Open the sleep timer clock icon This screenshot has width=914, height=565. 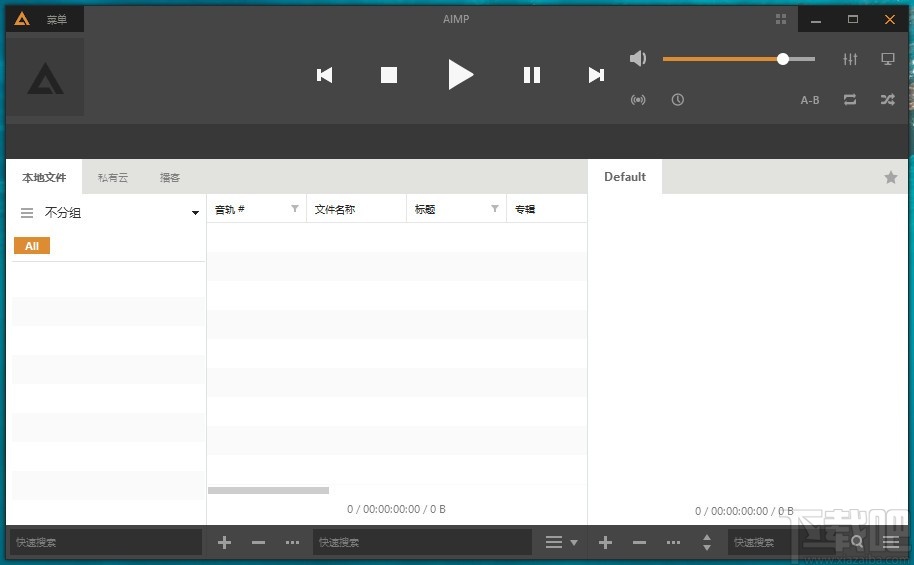[677, 100]
